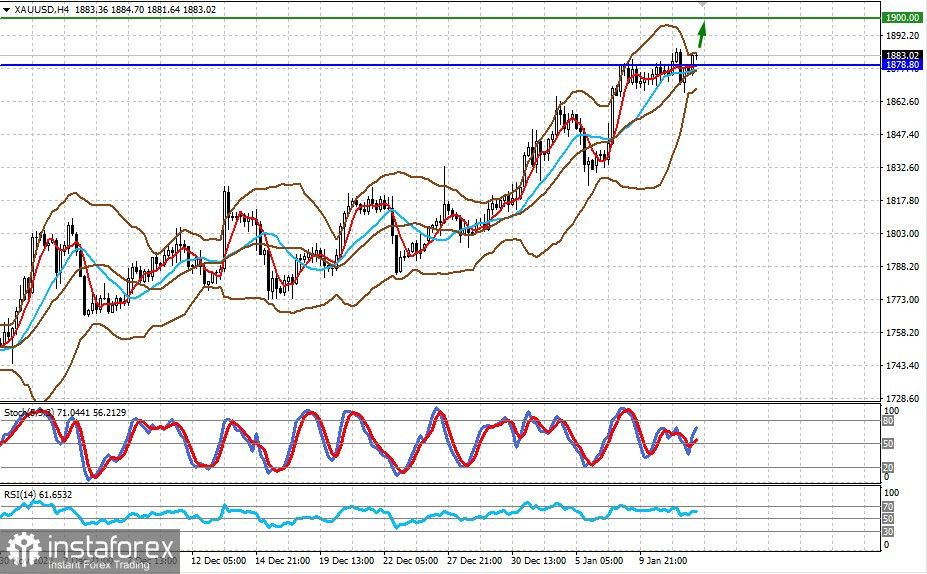This screenshot has width=927, height=574.
Task: Click the 1788.20 price axis label
Action: pyautogui.click(x=902, y=267)
